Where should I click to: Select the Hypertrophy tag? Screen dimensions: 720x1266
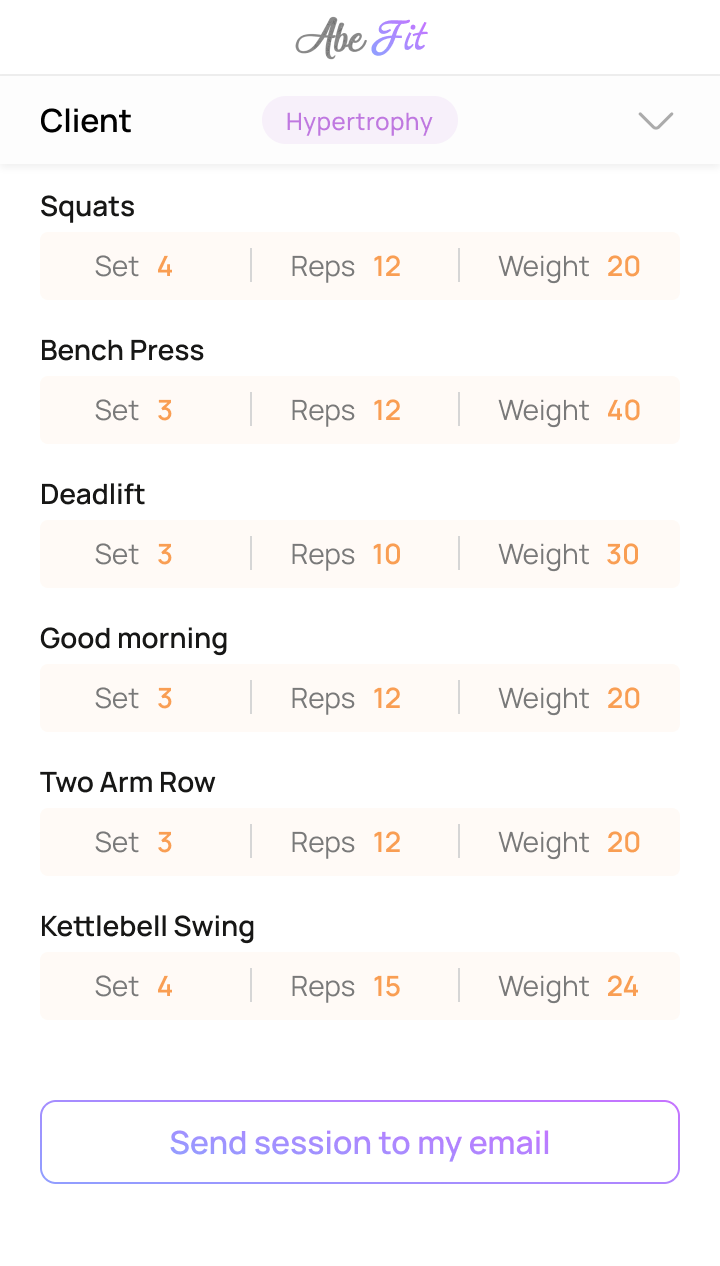[x=359, y=121]
